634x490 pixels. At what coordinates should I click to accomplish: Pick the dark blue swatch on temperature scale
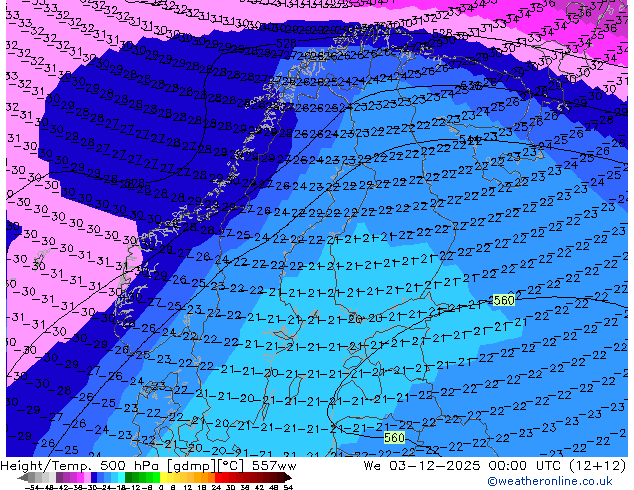94,477
